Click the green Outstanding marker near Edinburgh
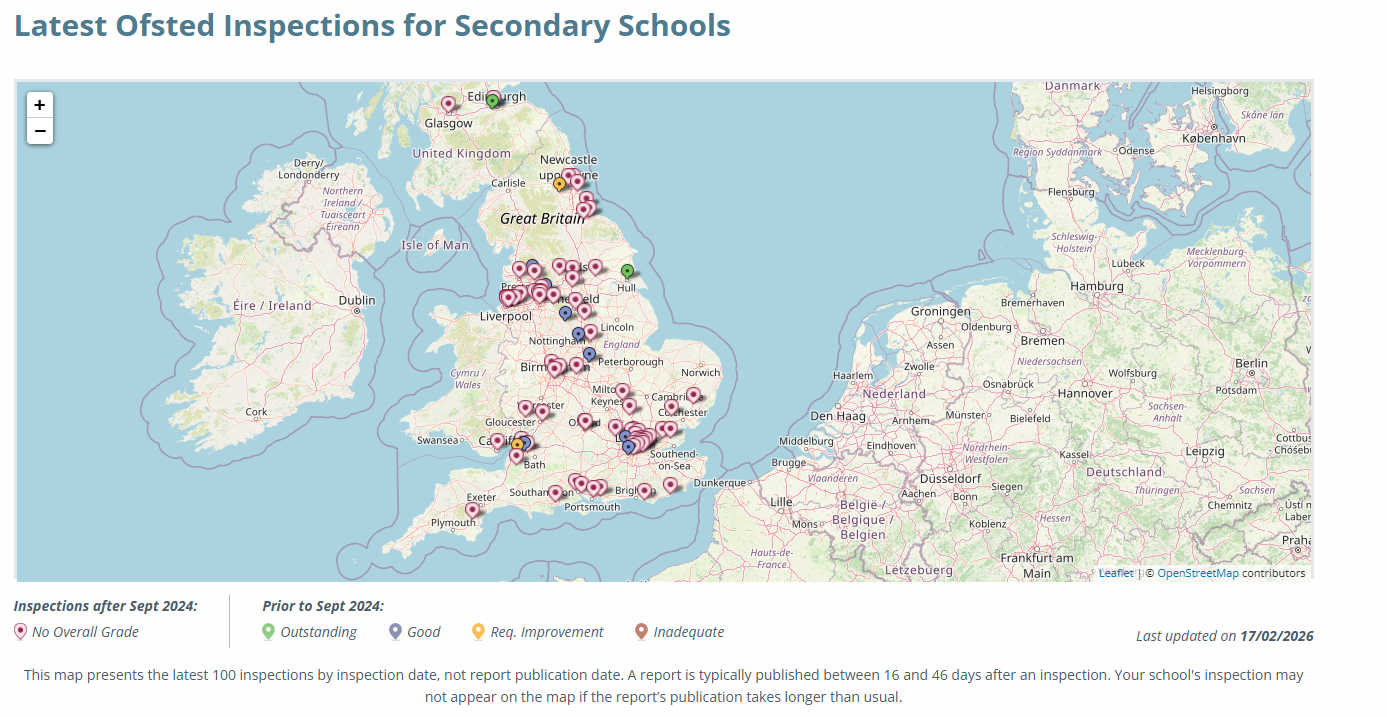The height and width of the screenshot is (717, 1387). tap(492, 101)
